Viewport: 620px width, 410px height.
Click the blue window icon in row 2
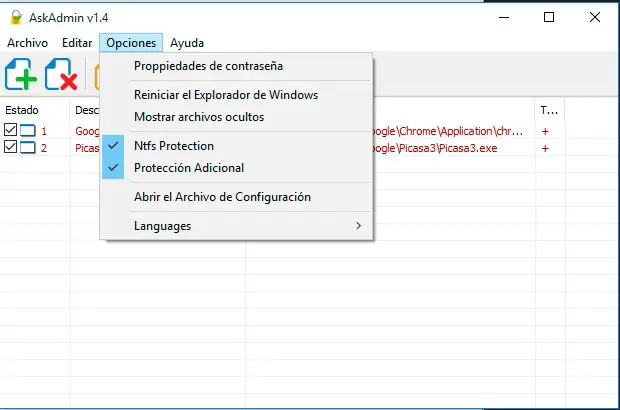pos(28,148)
